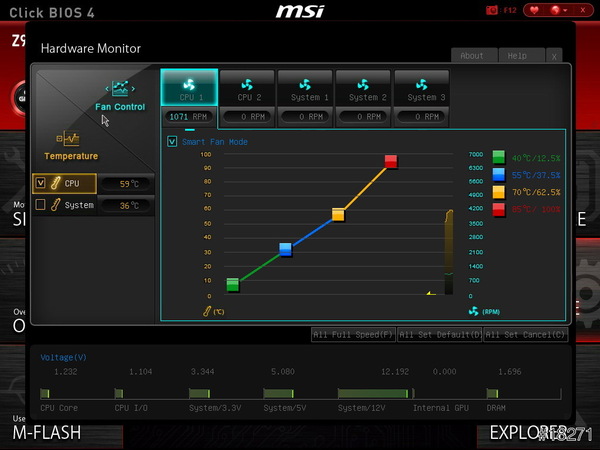This screenshot has height=450, width=600.
Task: Click the right arrow beside Fan Control
Action: pos(133,89)
